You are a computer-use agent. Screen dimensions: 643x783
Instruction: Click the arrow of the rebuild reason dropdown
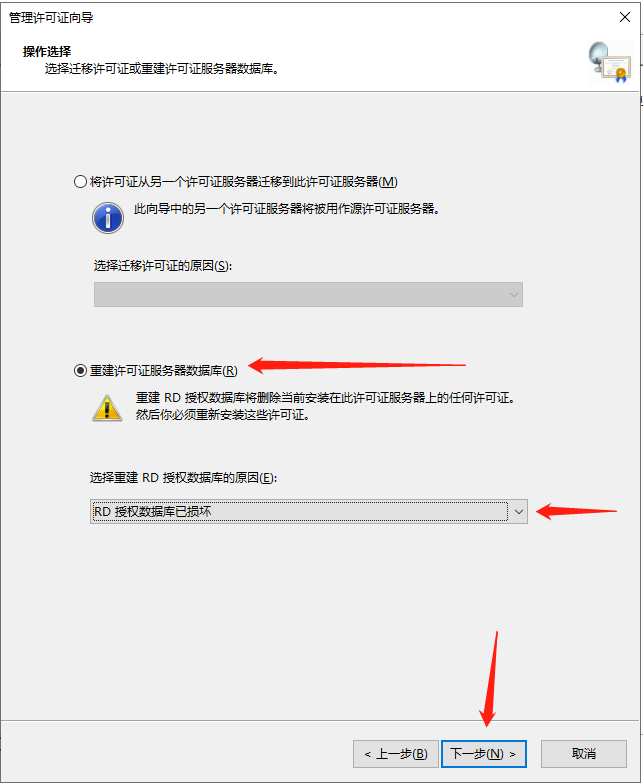[x=519, y=512]
